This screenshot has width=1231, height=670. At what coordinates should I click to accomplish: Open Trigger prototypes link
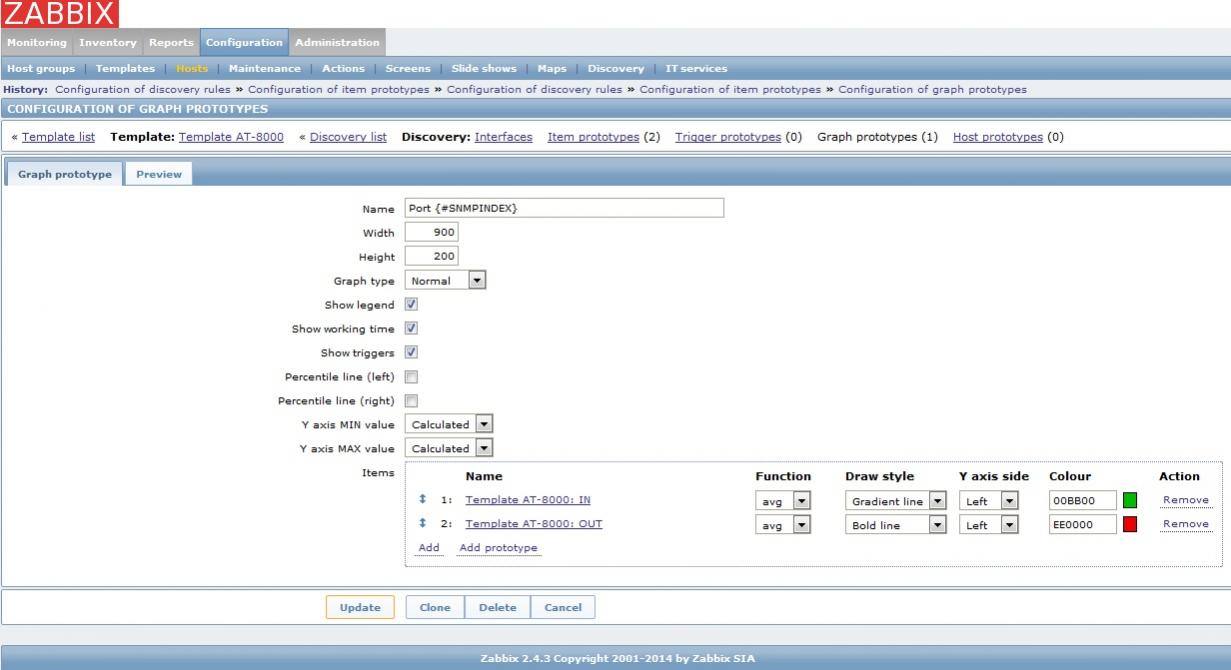(x=728, y=137)
